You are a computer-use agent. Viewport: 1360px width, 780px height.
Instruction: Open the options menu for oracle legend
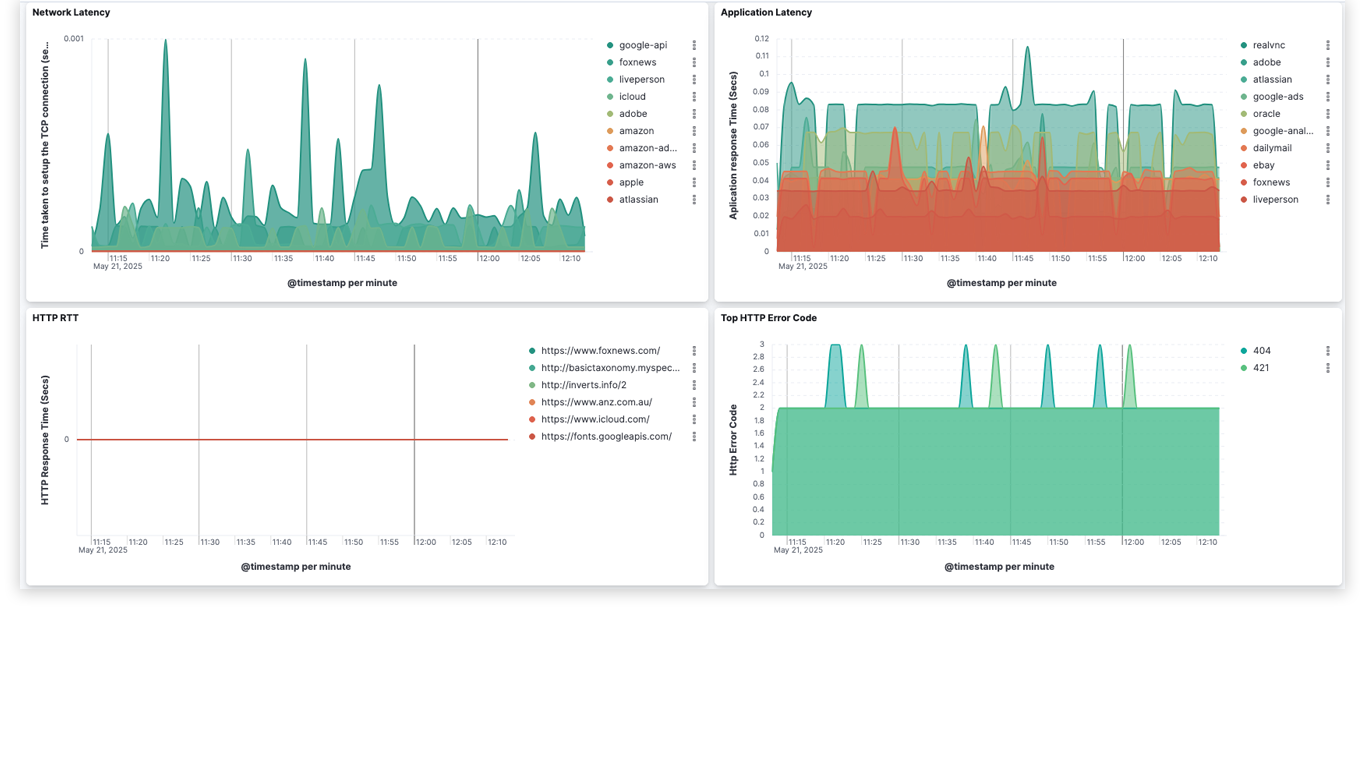point(1328,113)
